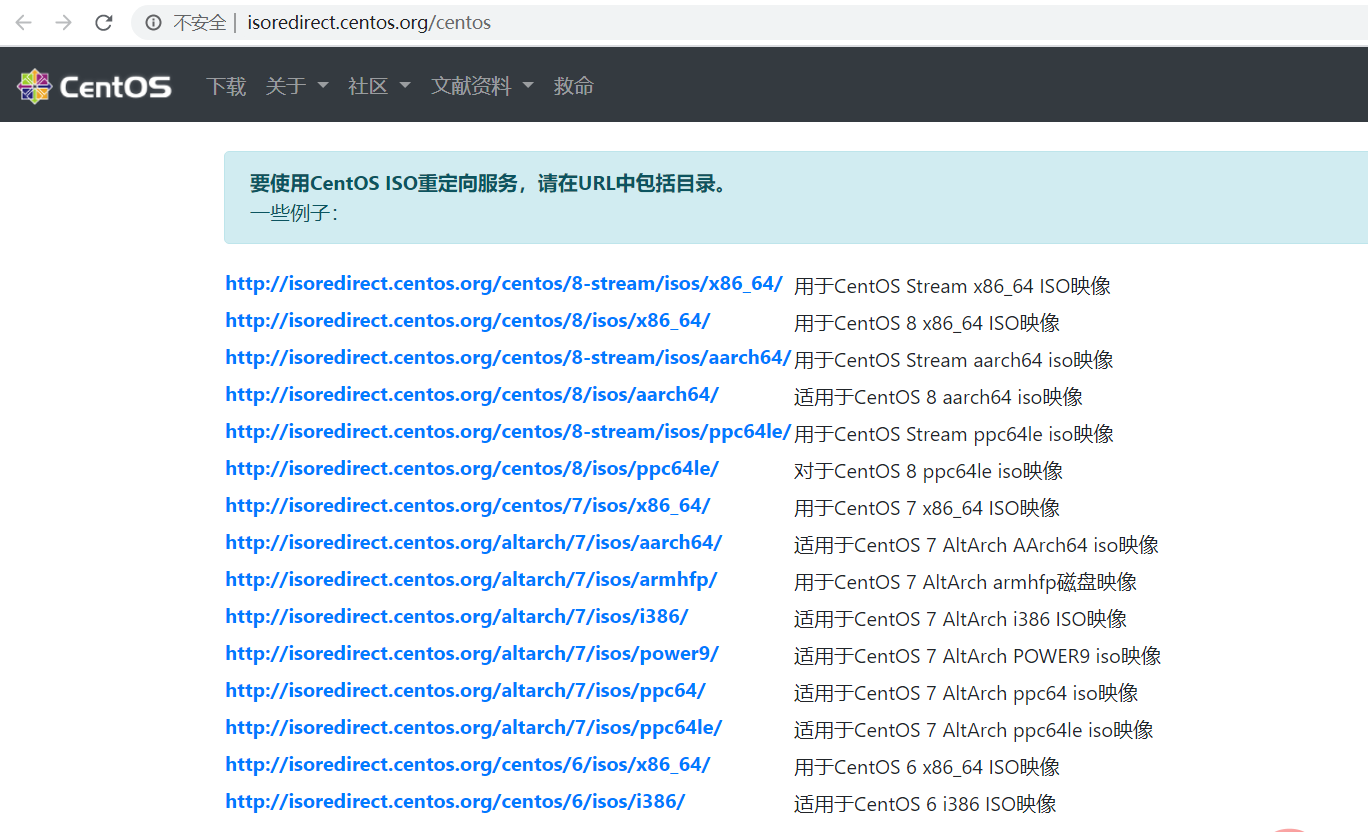Open the altarch/7/isos/aarch64/ link

pyautogui.click(x=474, y=543)
